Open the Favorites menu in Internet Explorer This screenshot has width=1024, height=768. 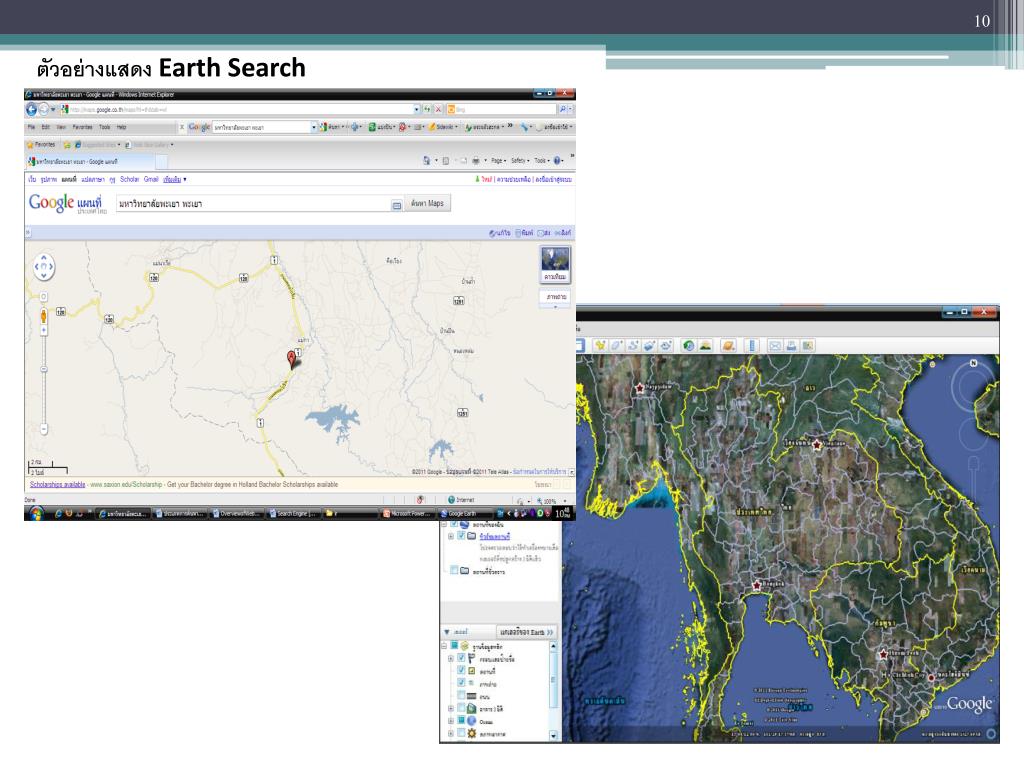[82, 127]
